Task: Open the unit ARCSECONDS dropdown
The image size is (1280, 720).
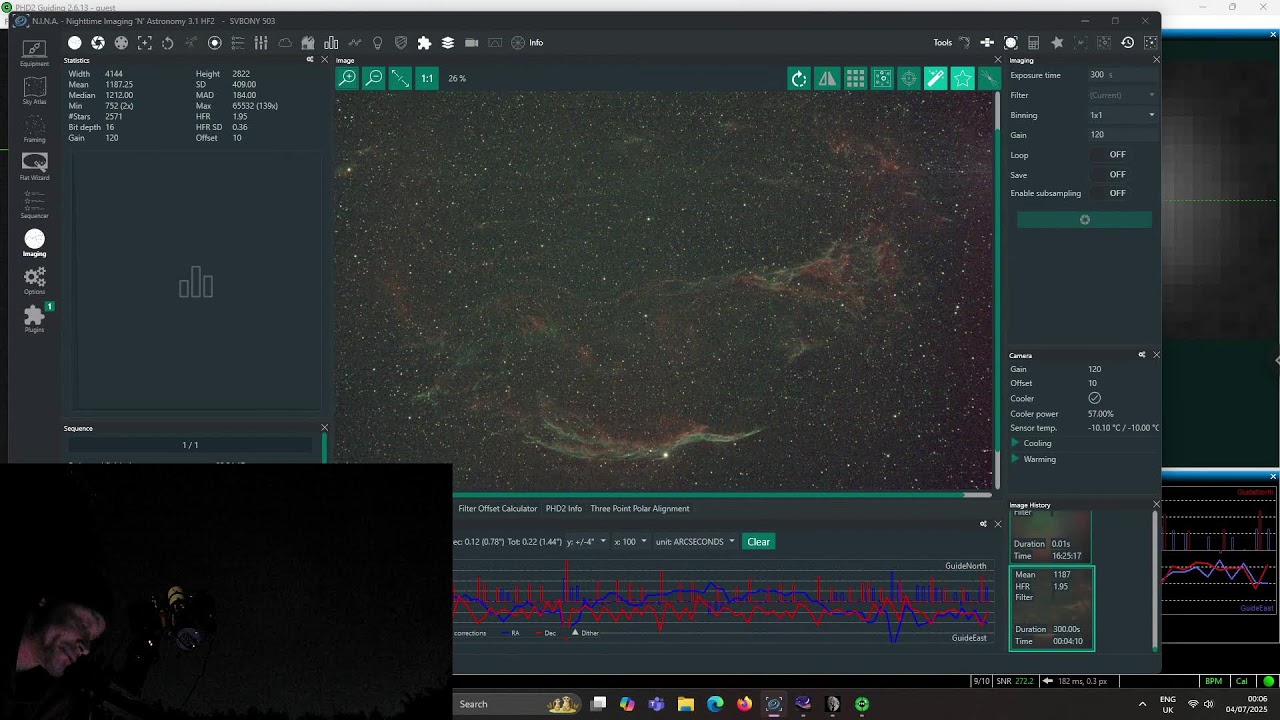Action: coord(695,542)
